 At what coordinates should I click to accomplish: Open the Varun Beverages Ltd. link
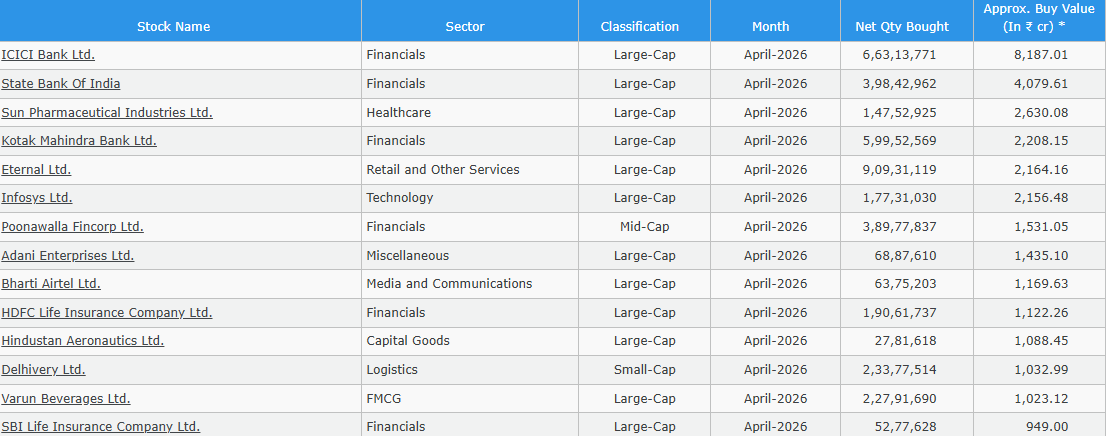[x=66, y=399]
